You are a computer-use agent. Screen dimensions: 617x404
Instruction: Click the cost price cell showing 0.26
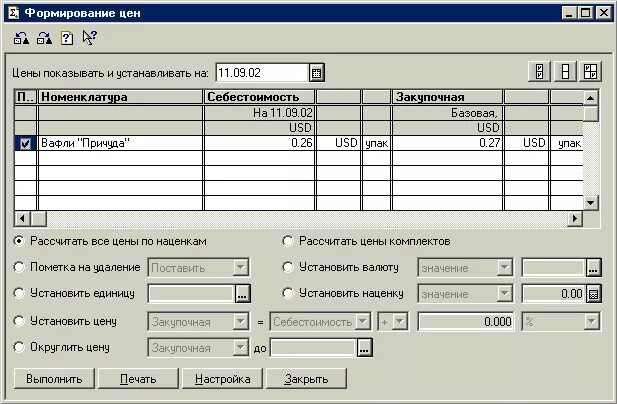tap(259, 143)
